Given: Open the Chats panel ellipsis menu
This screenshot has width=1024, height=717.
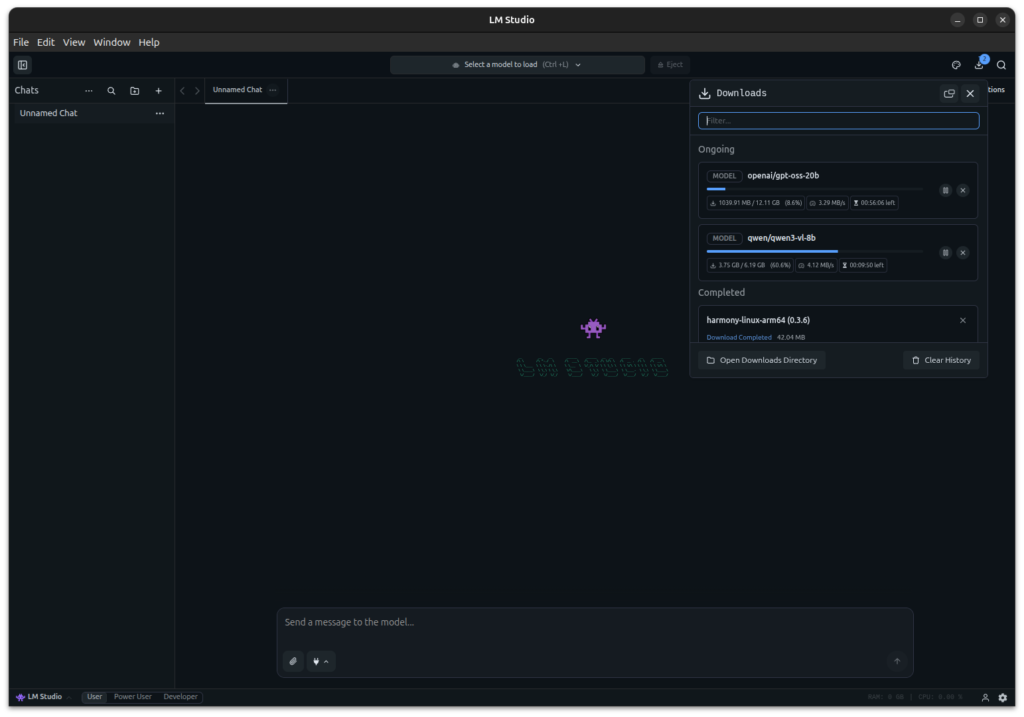Looking at the screenshot, I should [x=89, y=90].
